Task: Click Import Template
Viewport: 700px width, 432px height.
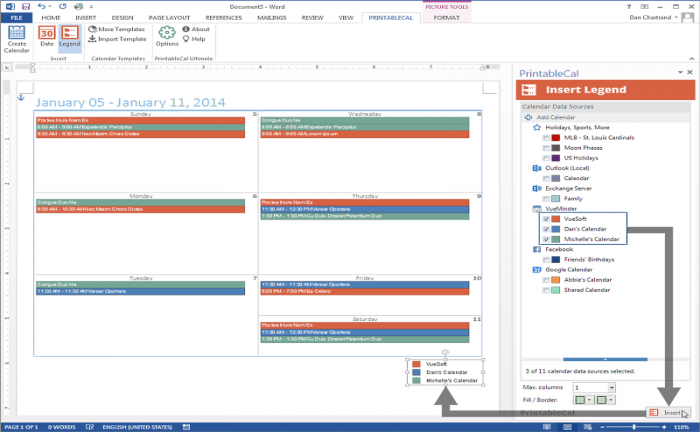Action: coord(117,39)
